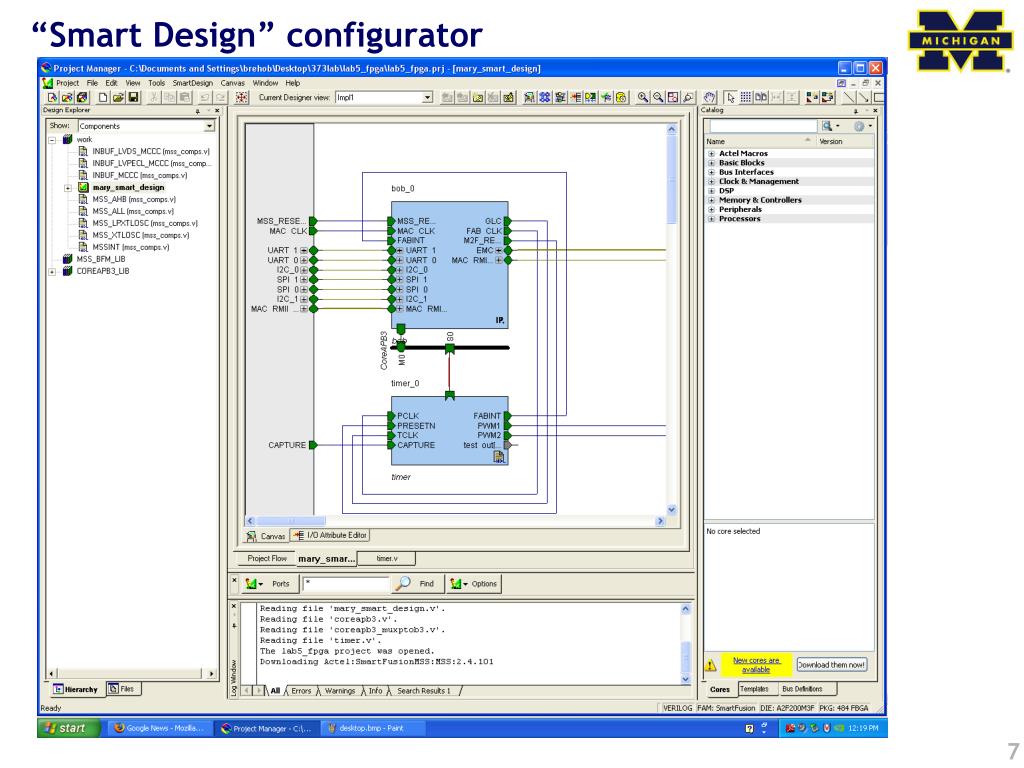The height and width of the screenshot is (768, 1024).
Task: Click the canvas tool icon left of blue nodes
Action: click(530, 97)
